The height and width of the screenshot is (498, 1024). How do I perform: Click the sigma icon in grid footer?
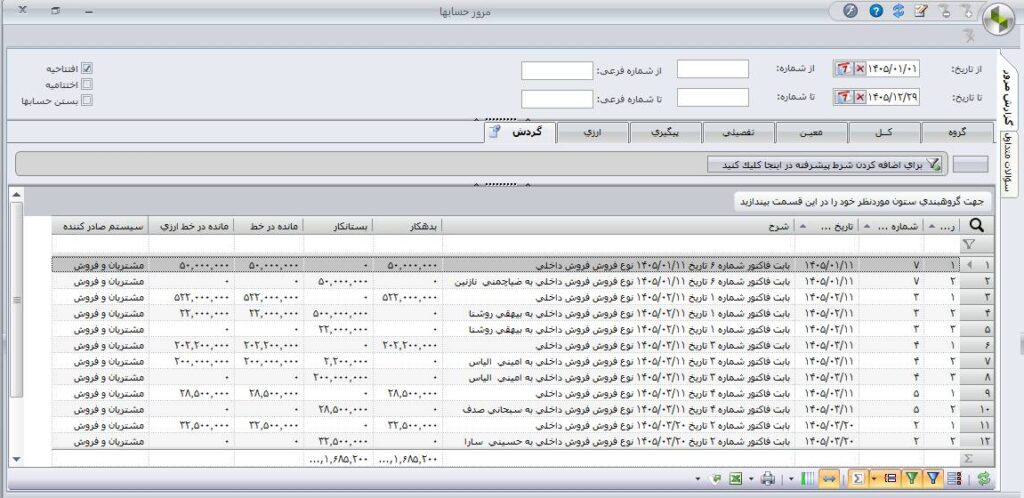pos(968,459)
